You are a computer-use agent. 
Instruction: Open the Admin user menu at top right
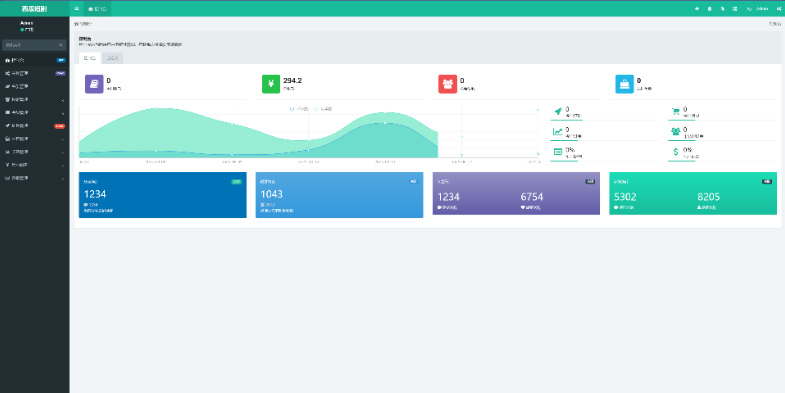[757, 9]
